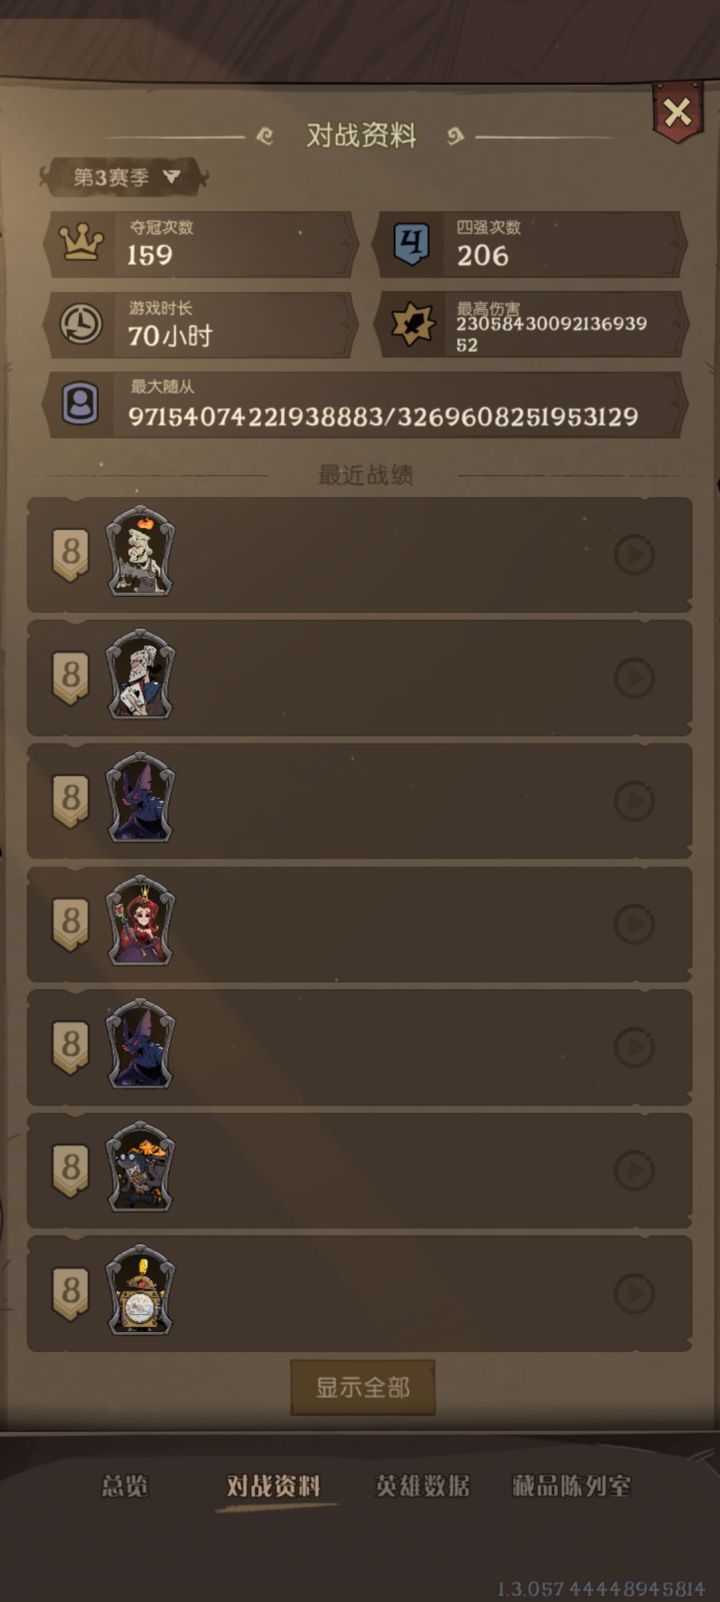This screenshot has height=1602, width=720.
Task: Play replay of the first match record
Action: click(x=634, y=555)
